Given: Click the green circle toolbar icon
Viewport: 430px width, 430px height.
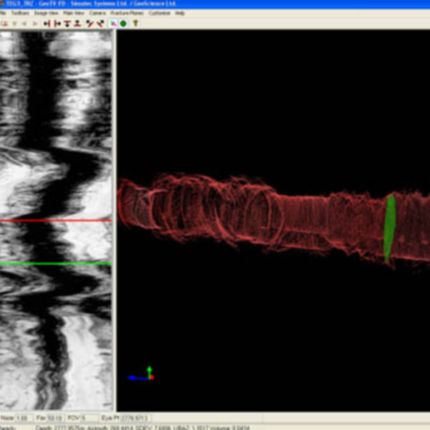Looking at the screenshot, I should point(123,23).
